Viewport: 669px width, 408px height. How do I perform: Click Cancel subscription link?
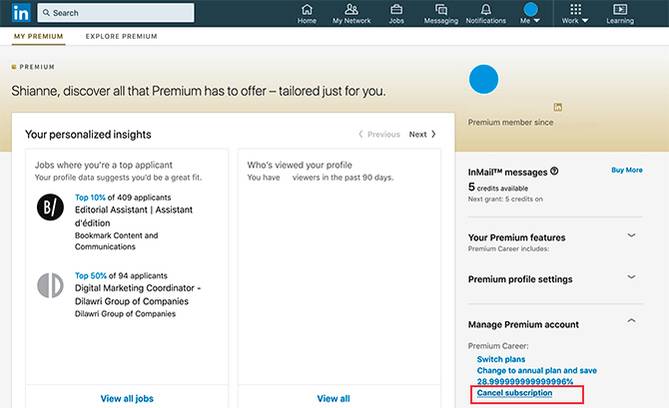pyautogui.click(x=514, y=393)
